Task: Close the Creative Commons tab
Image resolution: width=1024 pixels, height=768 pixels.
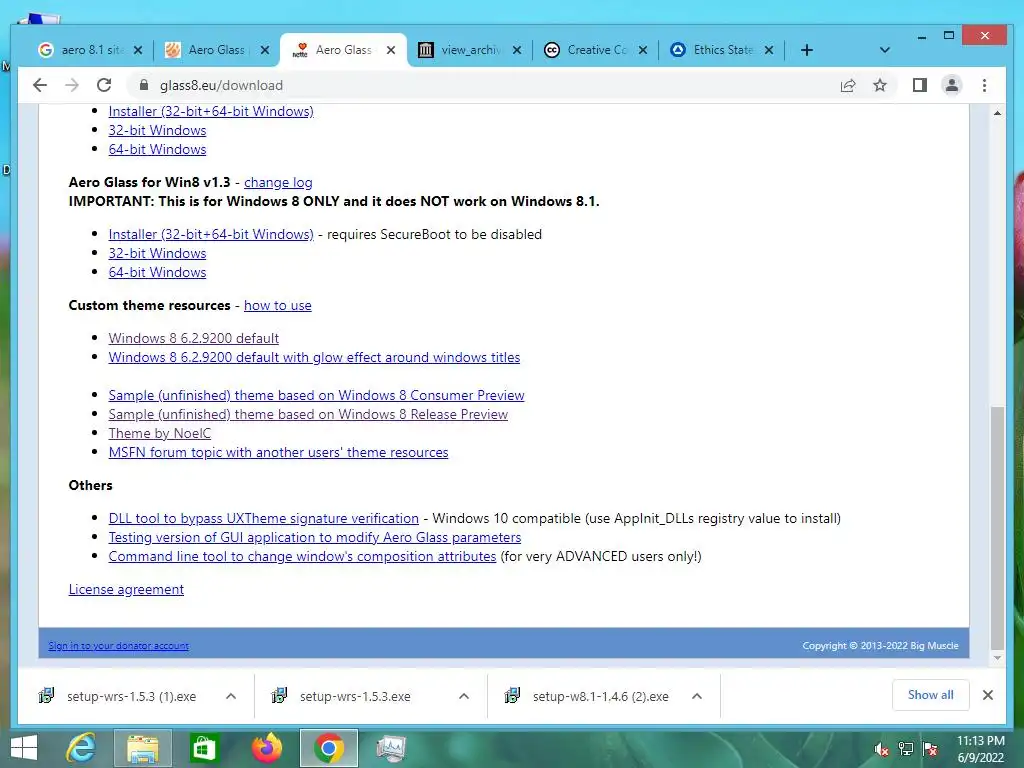Action: pos(643,50)
